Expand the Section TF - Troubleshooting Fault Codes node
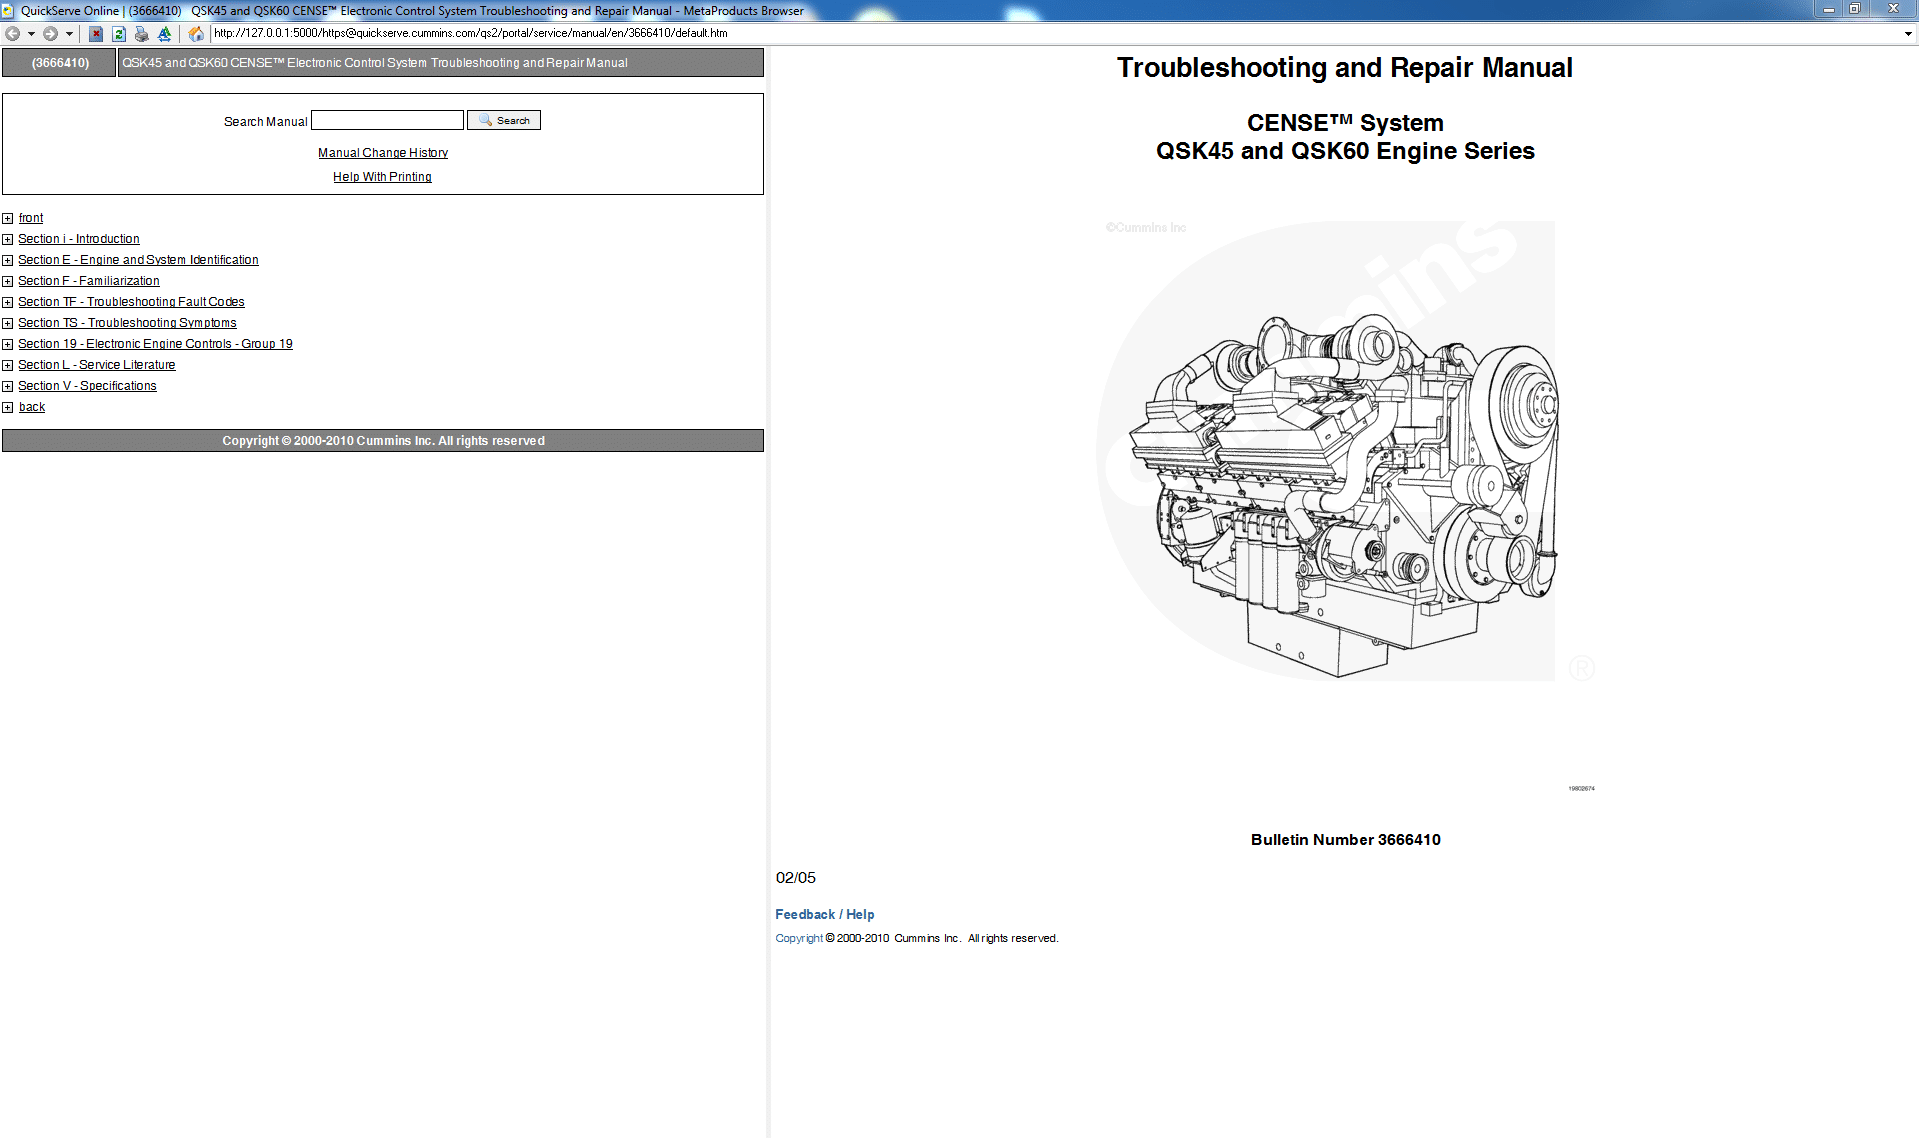This screenshot has height=1138, width=1919. pyautogui.click(x=8, y=301)
